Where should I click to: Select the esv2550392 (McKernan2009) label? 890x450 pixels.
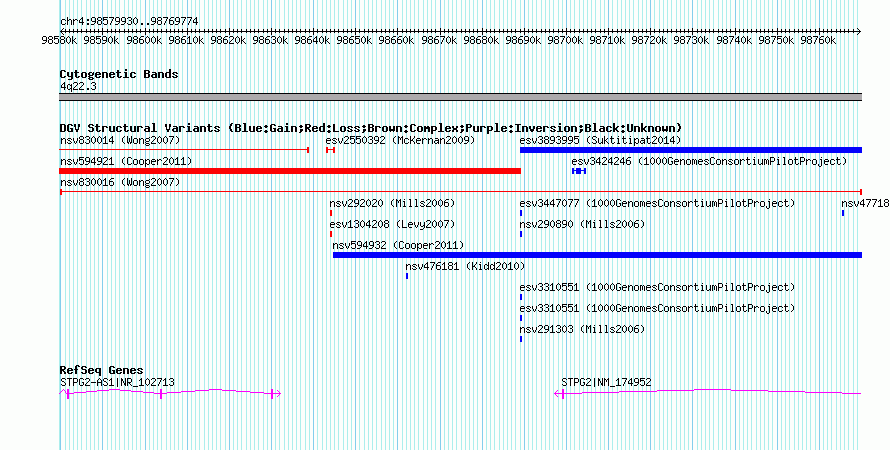(x=400, y=140)
